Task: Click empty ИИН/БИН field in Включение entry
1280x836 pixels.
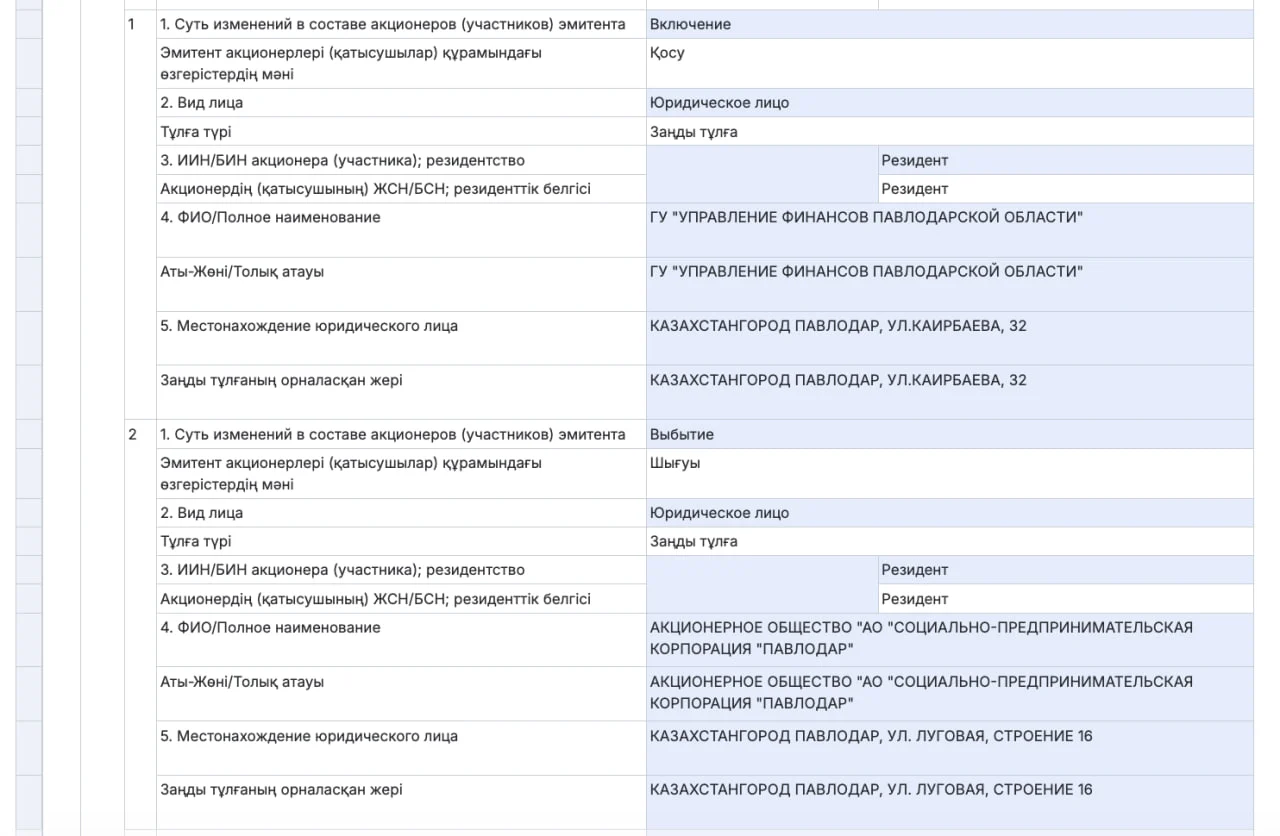Action: tap(761, 174)
